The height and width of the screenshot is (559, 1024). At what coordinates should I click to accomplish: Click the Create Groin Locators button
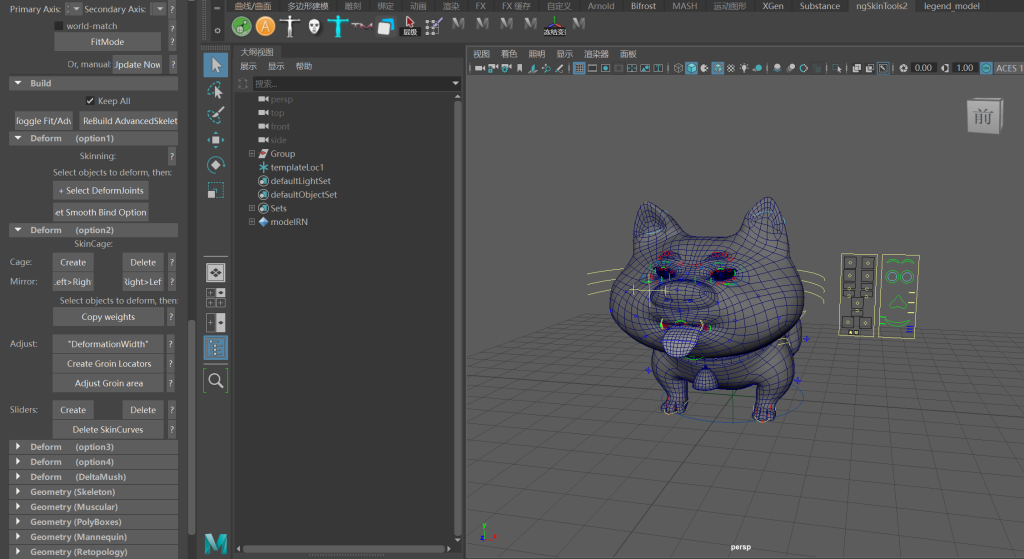tap(108, 364)
